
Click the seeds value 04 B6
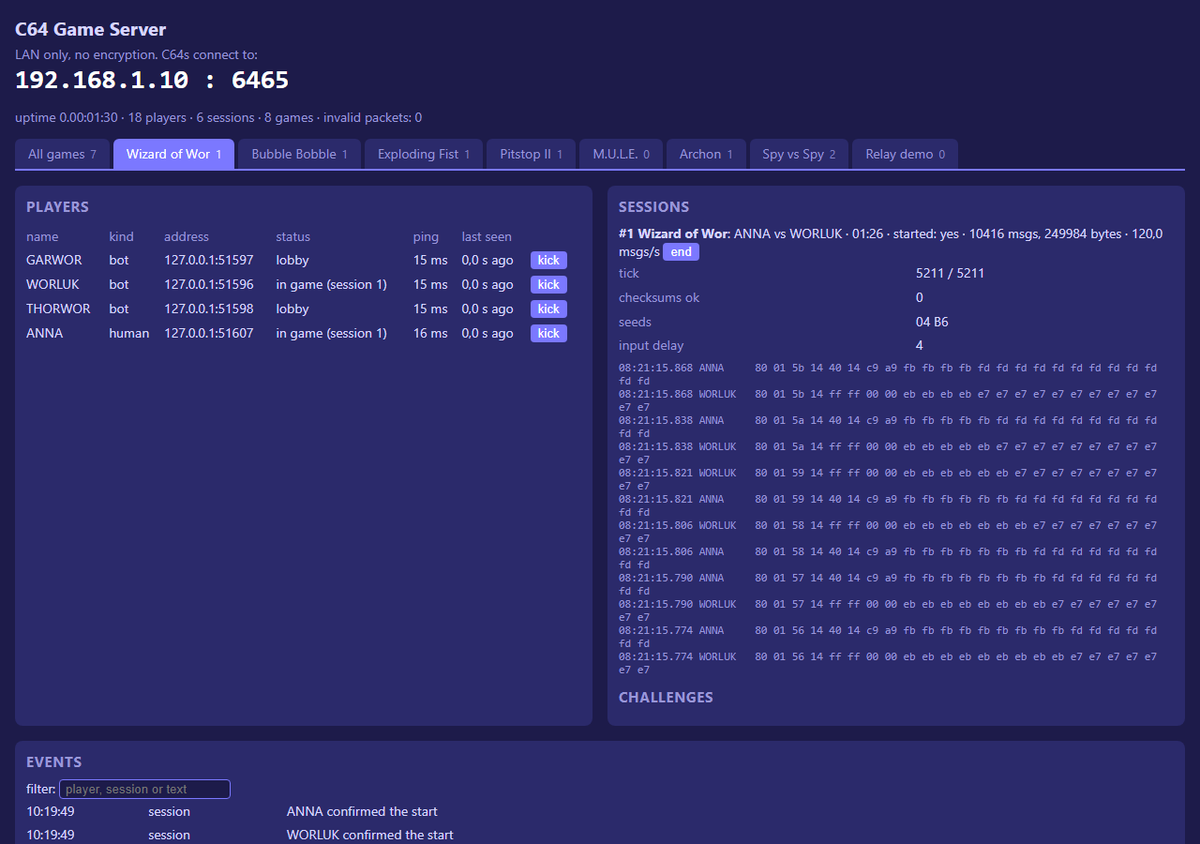pos(932,322)
